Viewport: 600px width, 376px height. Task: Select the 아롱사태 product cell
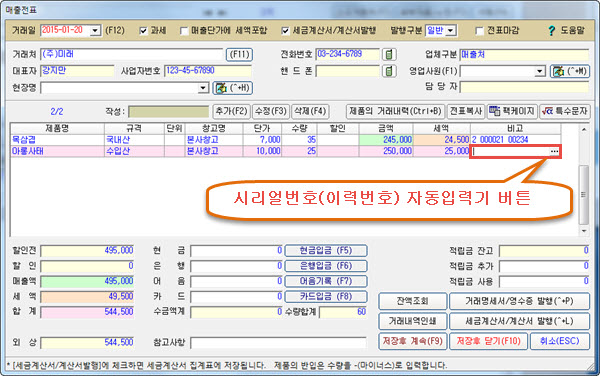57,151
